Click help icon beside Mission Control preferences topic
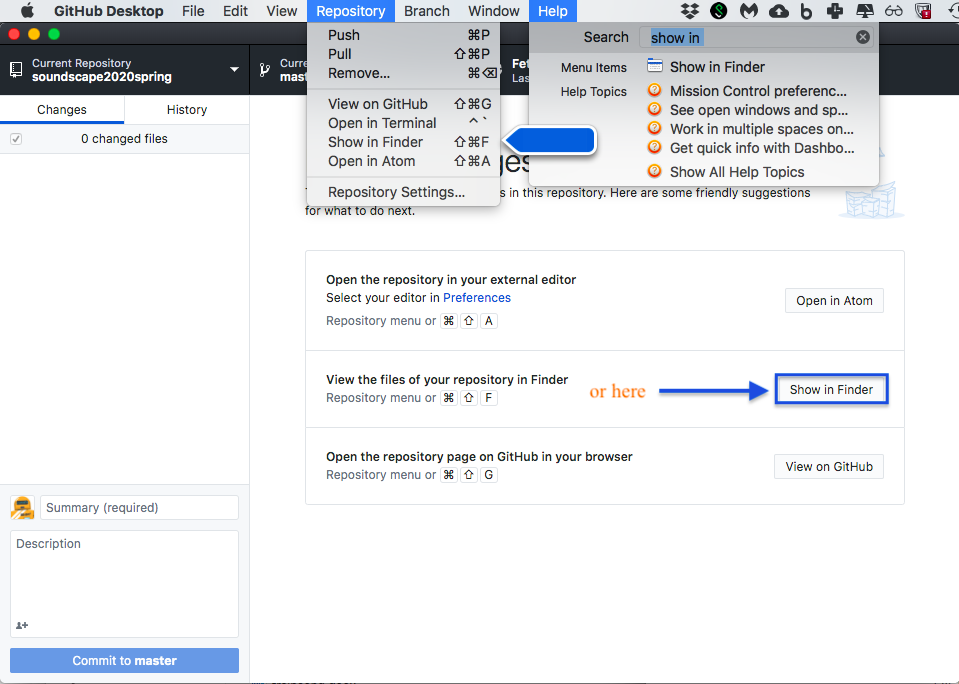Screen dimensions: 959x684 (654, 91)
